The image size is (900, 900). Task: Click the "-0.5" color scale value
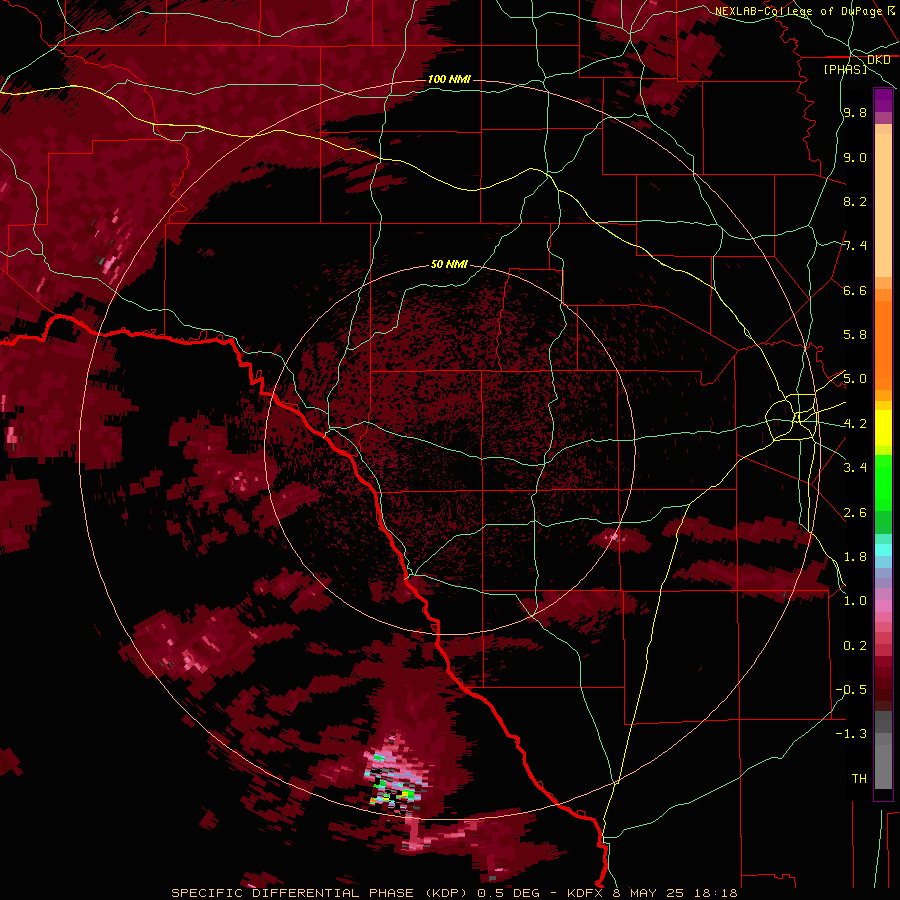tap(851, 690)
